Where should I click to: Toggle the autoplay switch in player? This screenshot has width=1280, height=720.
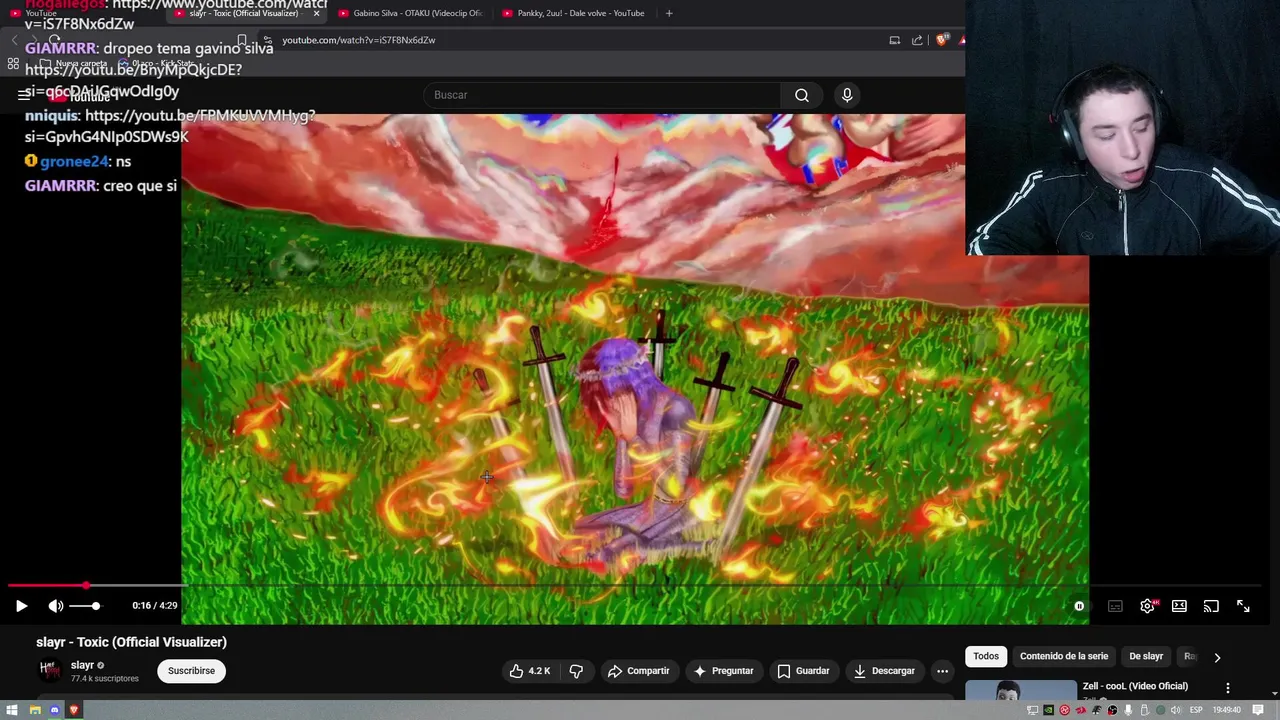[1079, 606]
